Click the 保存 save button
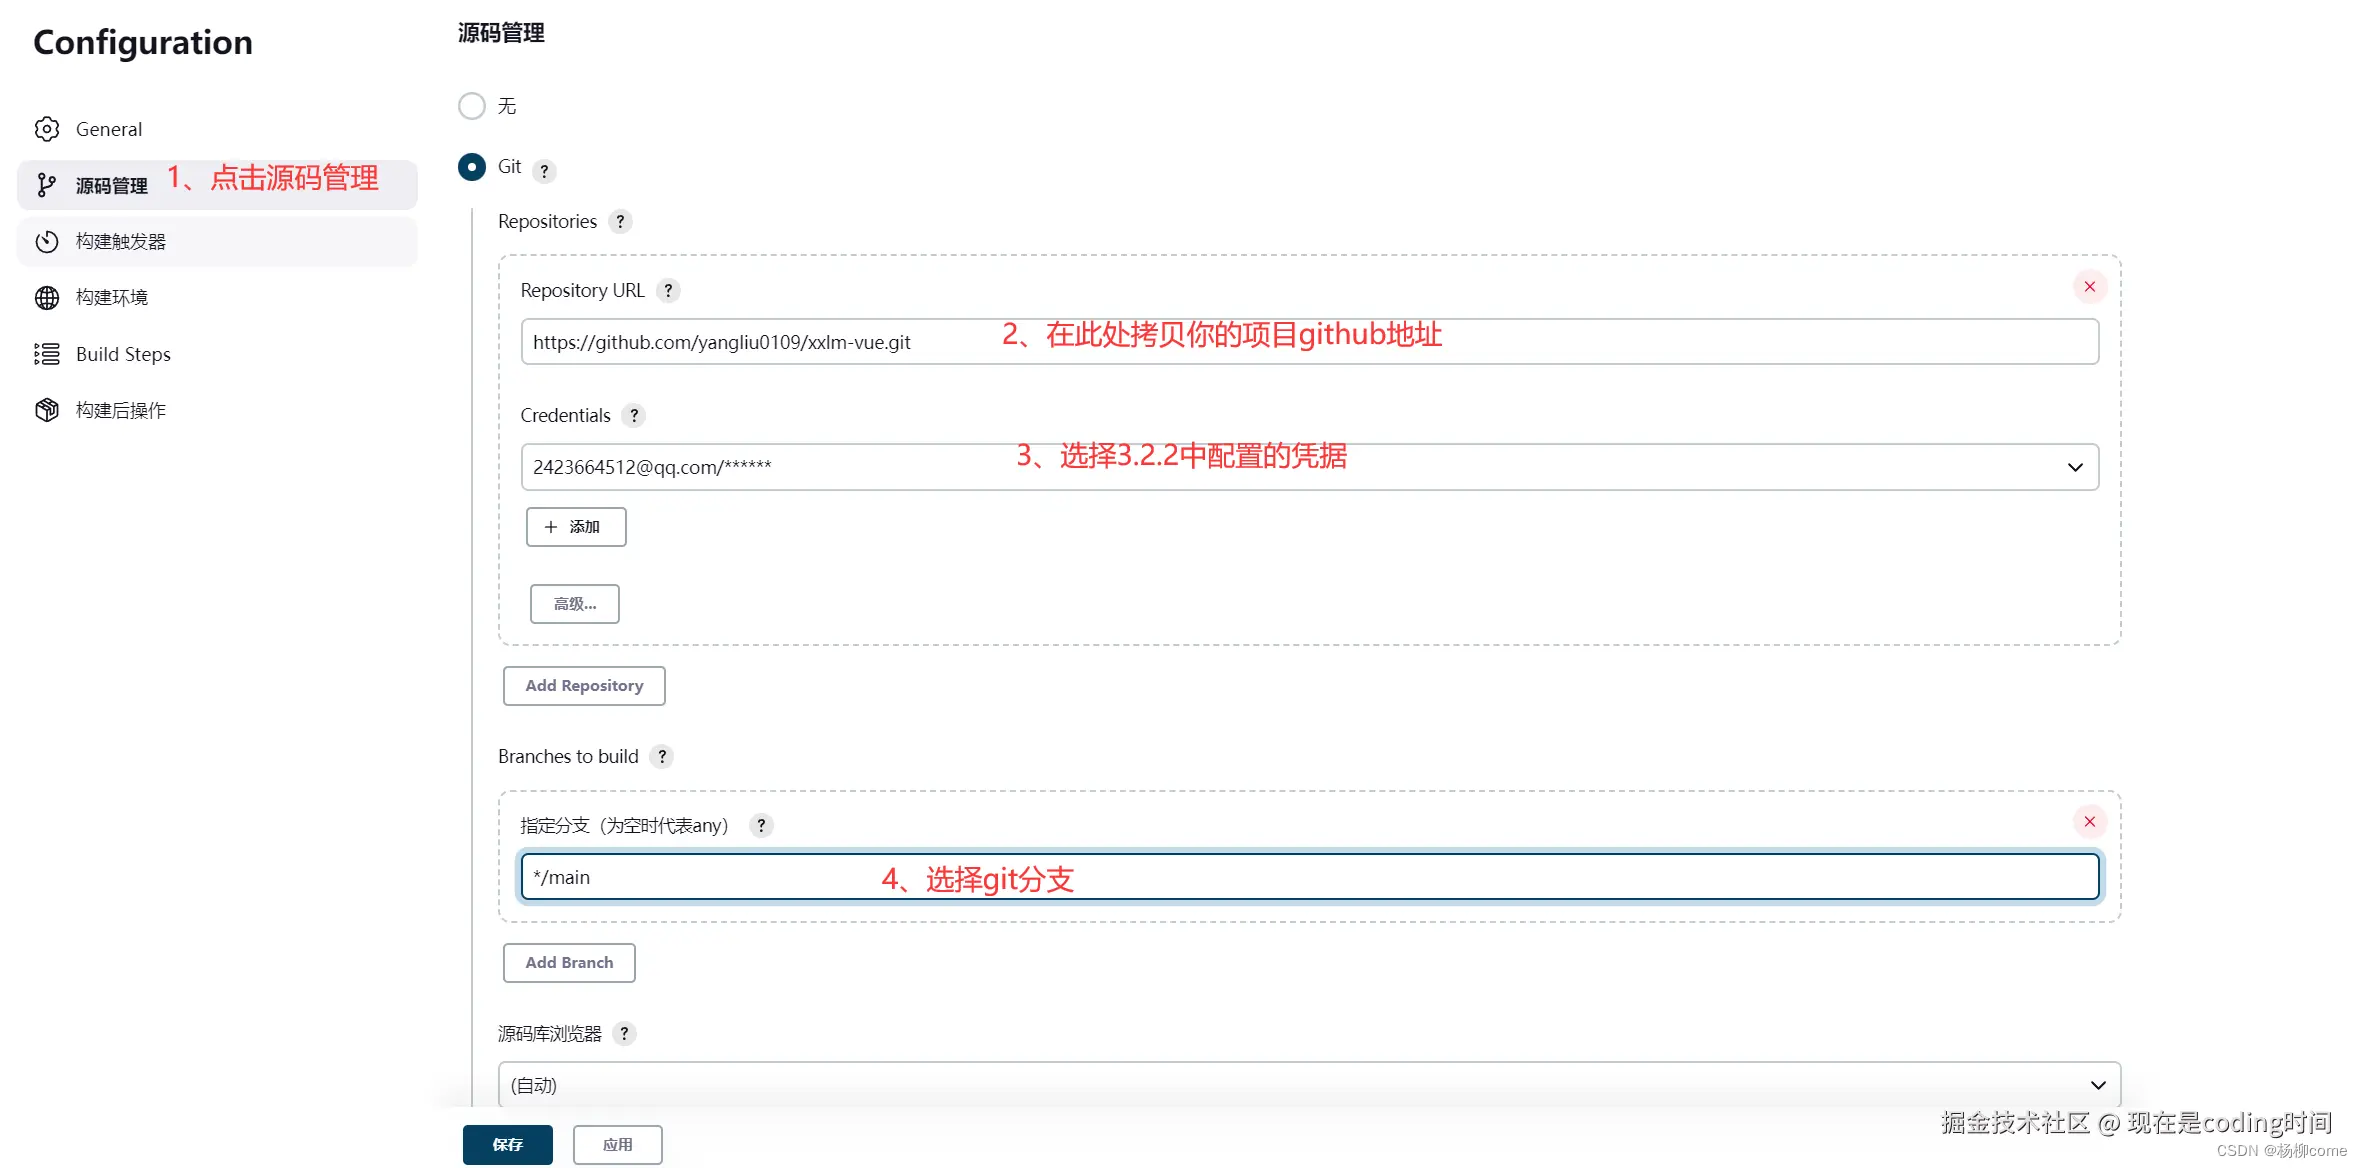Screen dimensions: 2362x1168 point(507,1144)
